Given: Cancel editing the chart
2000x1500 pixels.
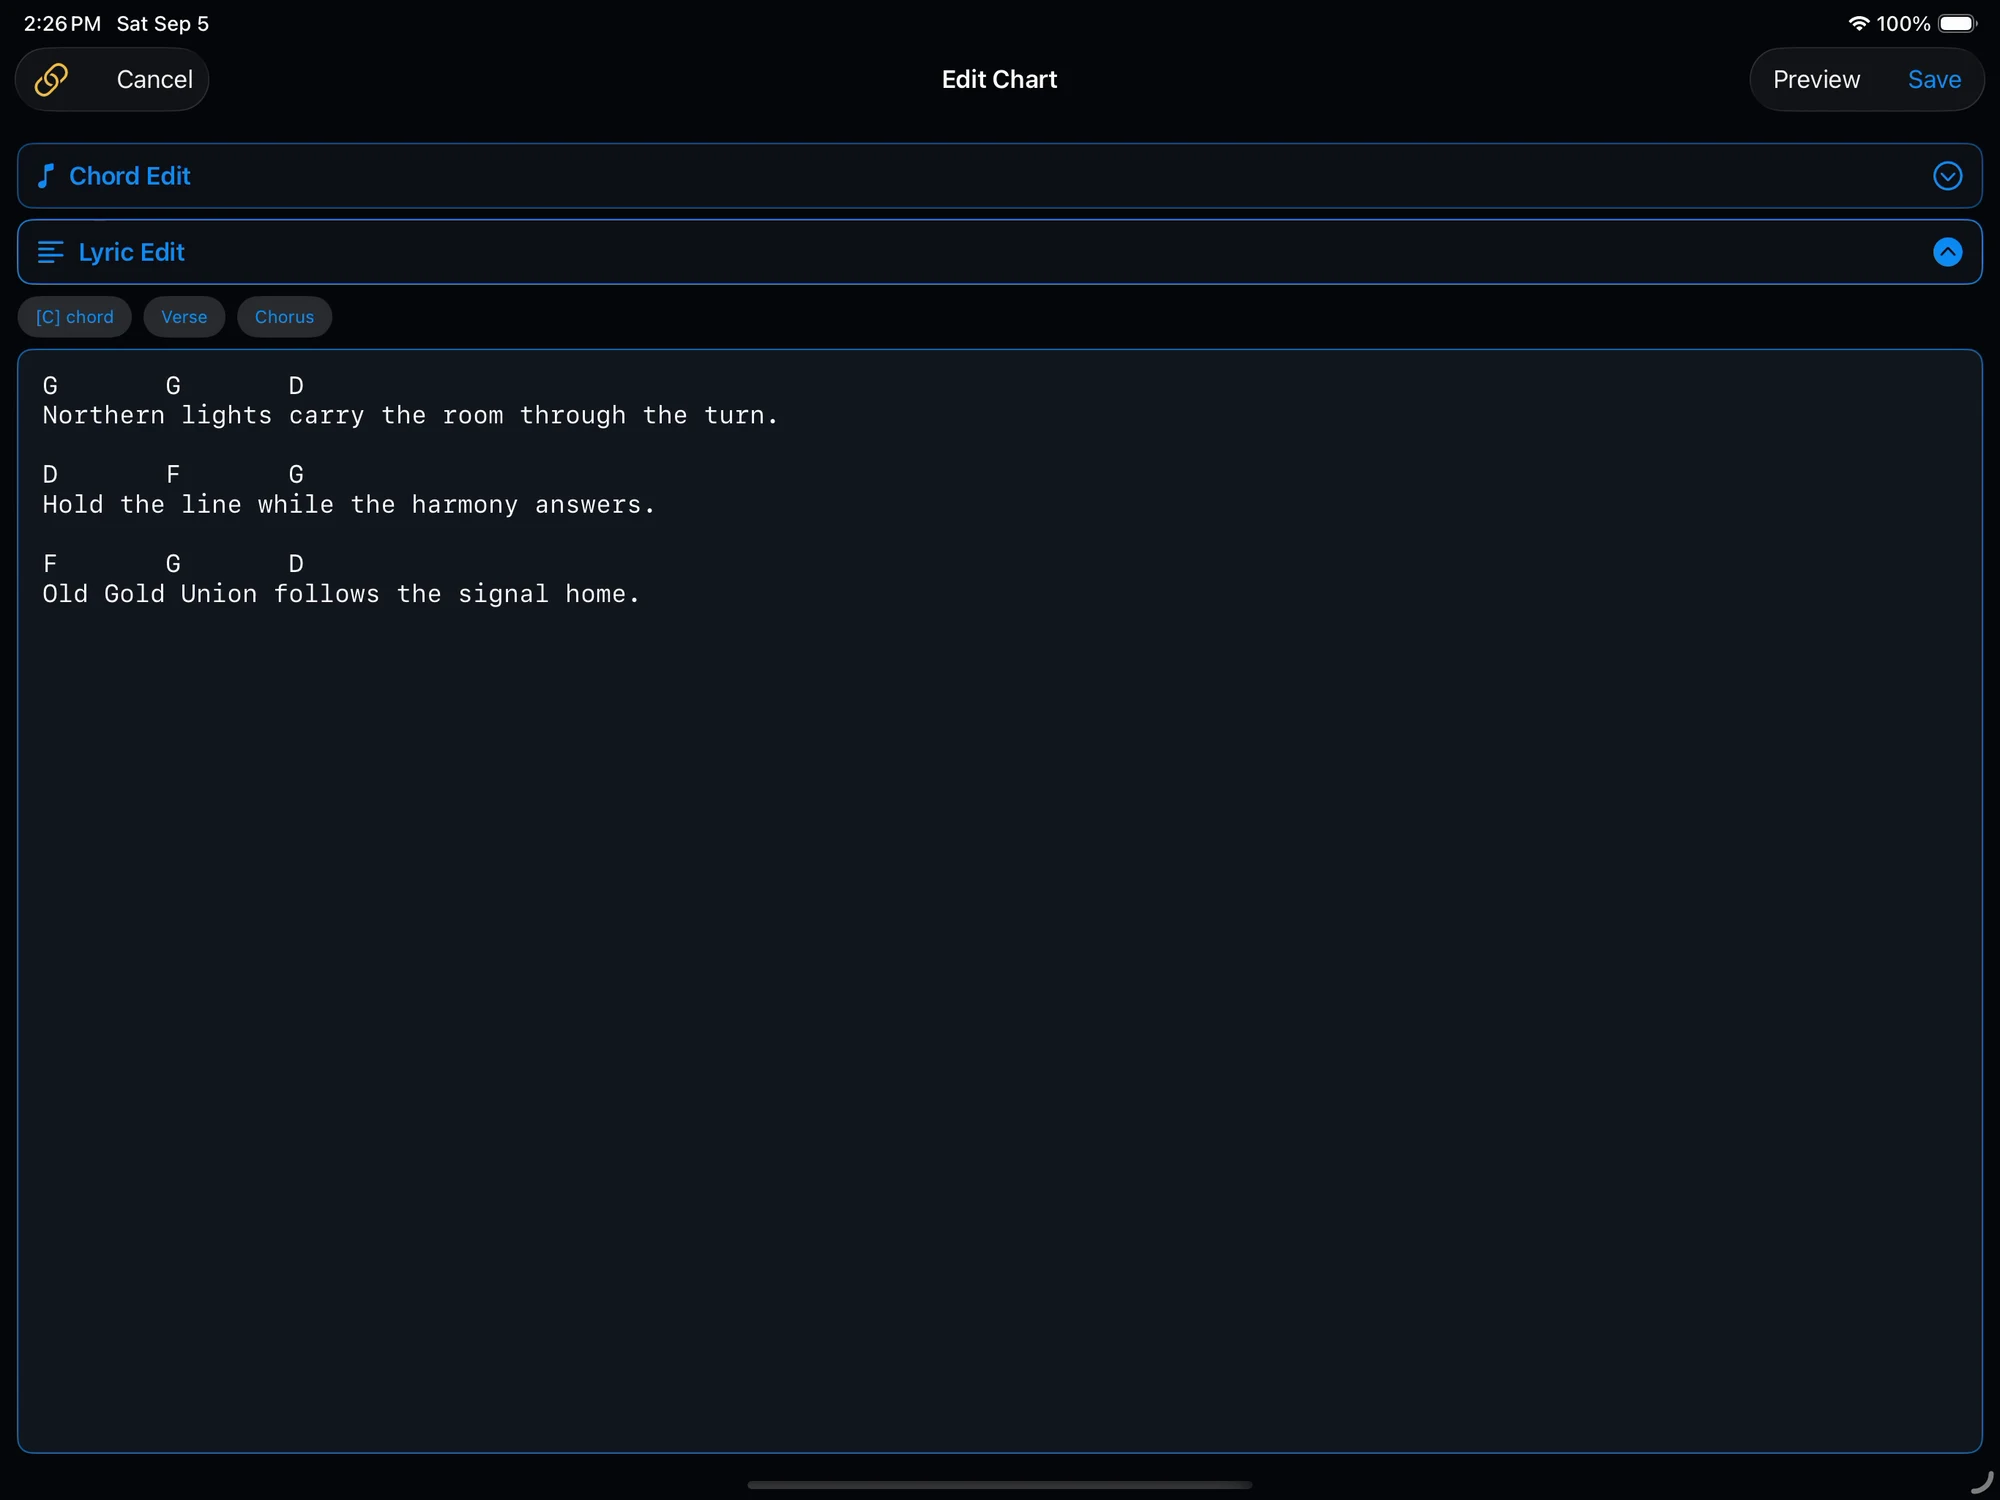Looking at the screenshot, I should 154,79.
